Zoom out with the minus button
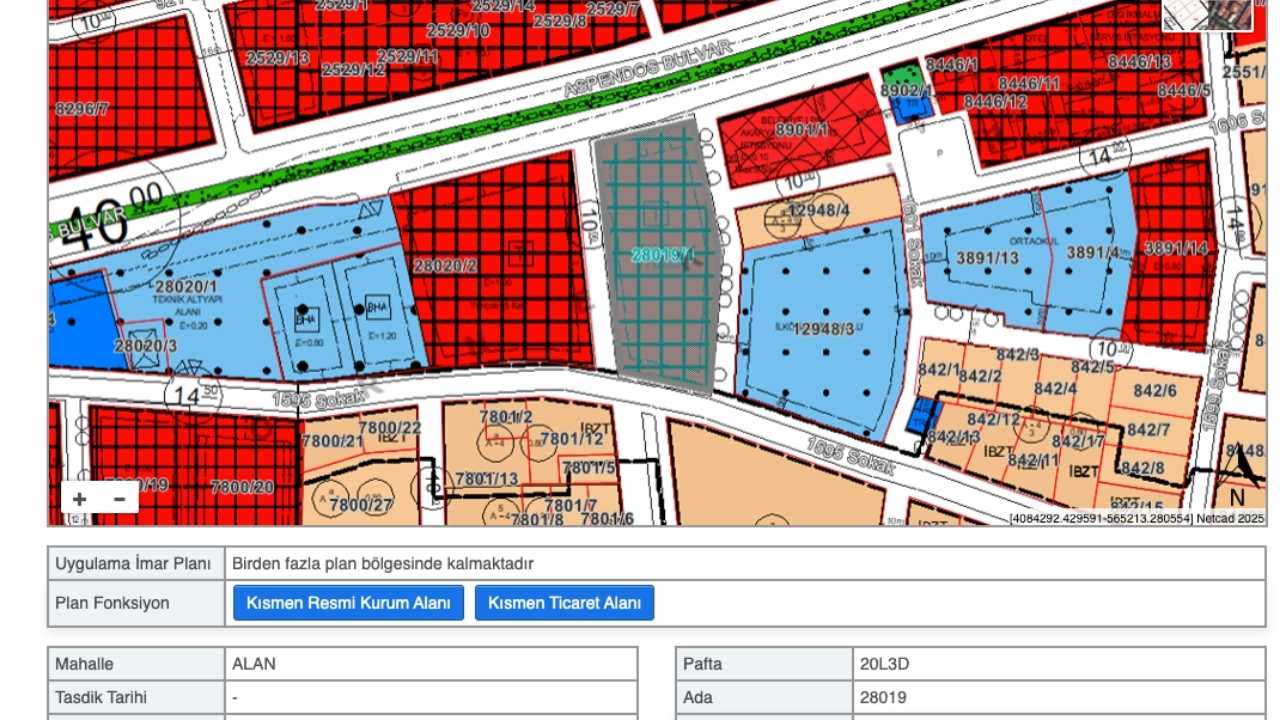Viewport: 1280px width, 720px height. click(119, 498)
